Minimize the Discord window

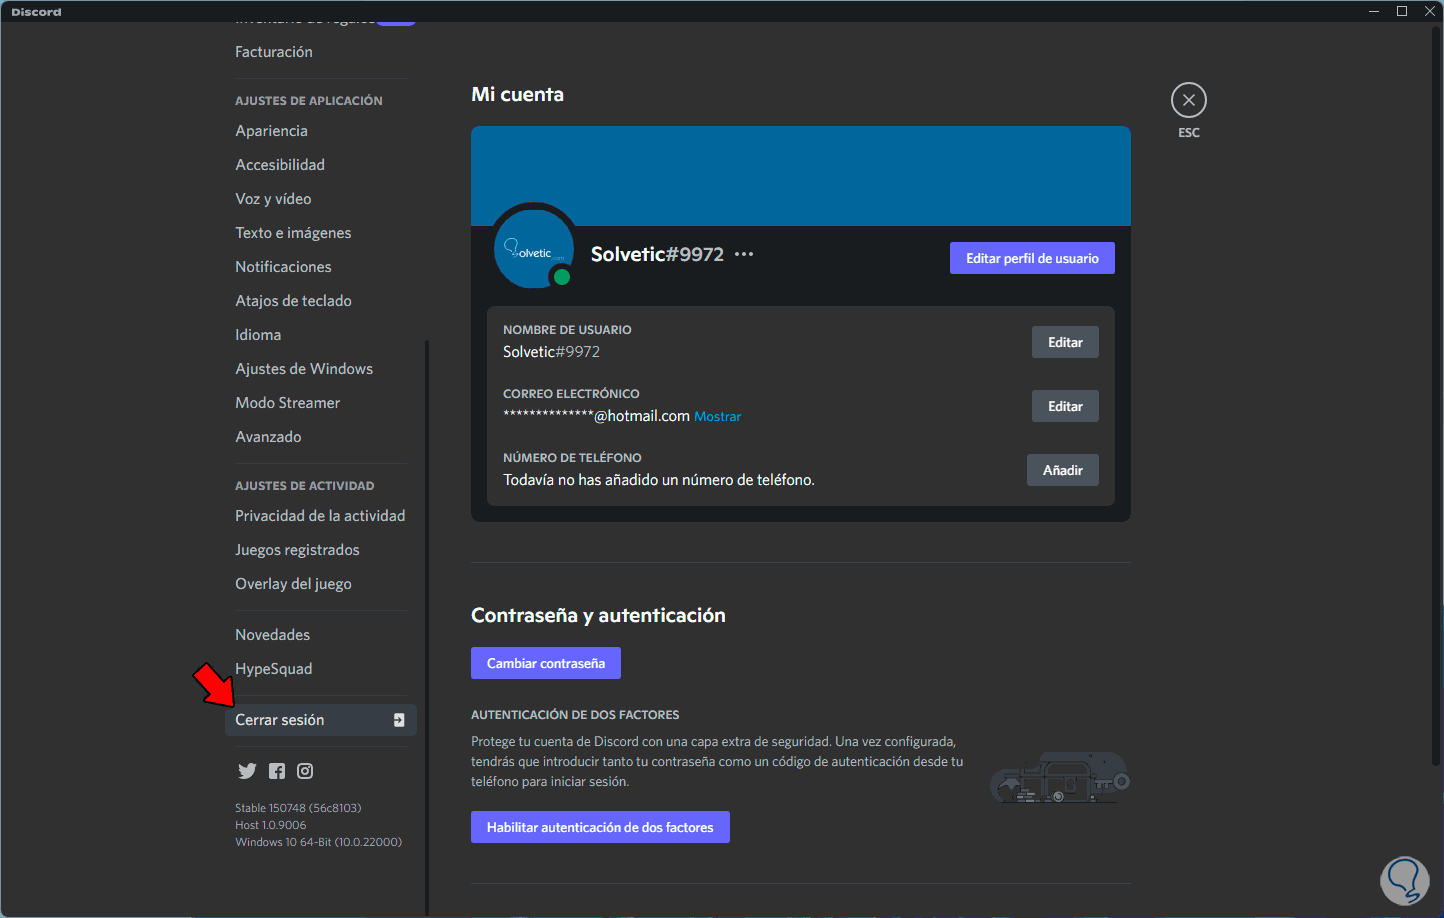point(1374,11)
